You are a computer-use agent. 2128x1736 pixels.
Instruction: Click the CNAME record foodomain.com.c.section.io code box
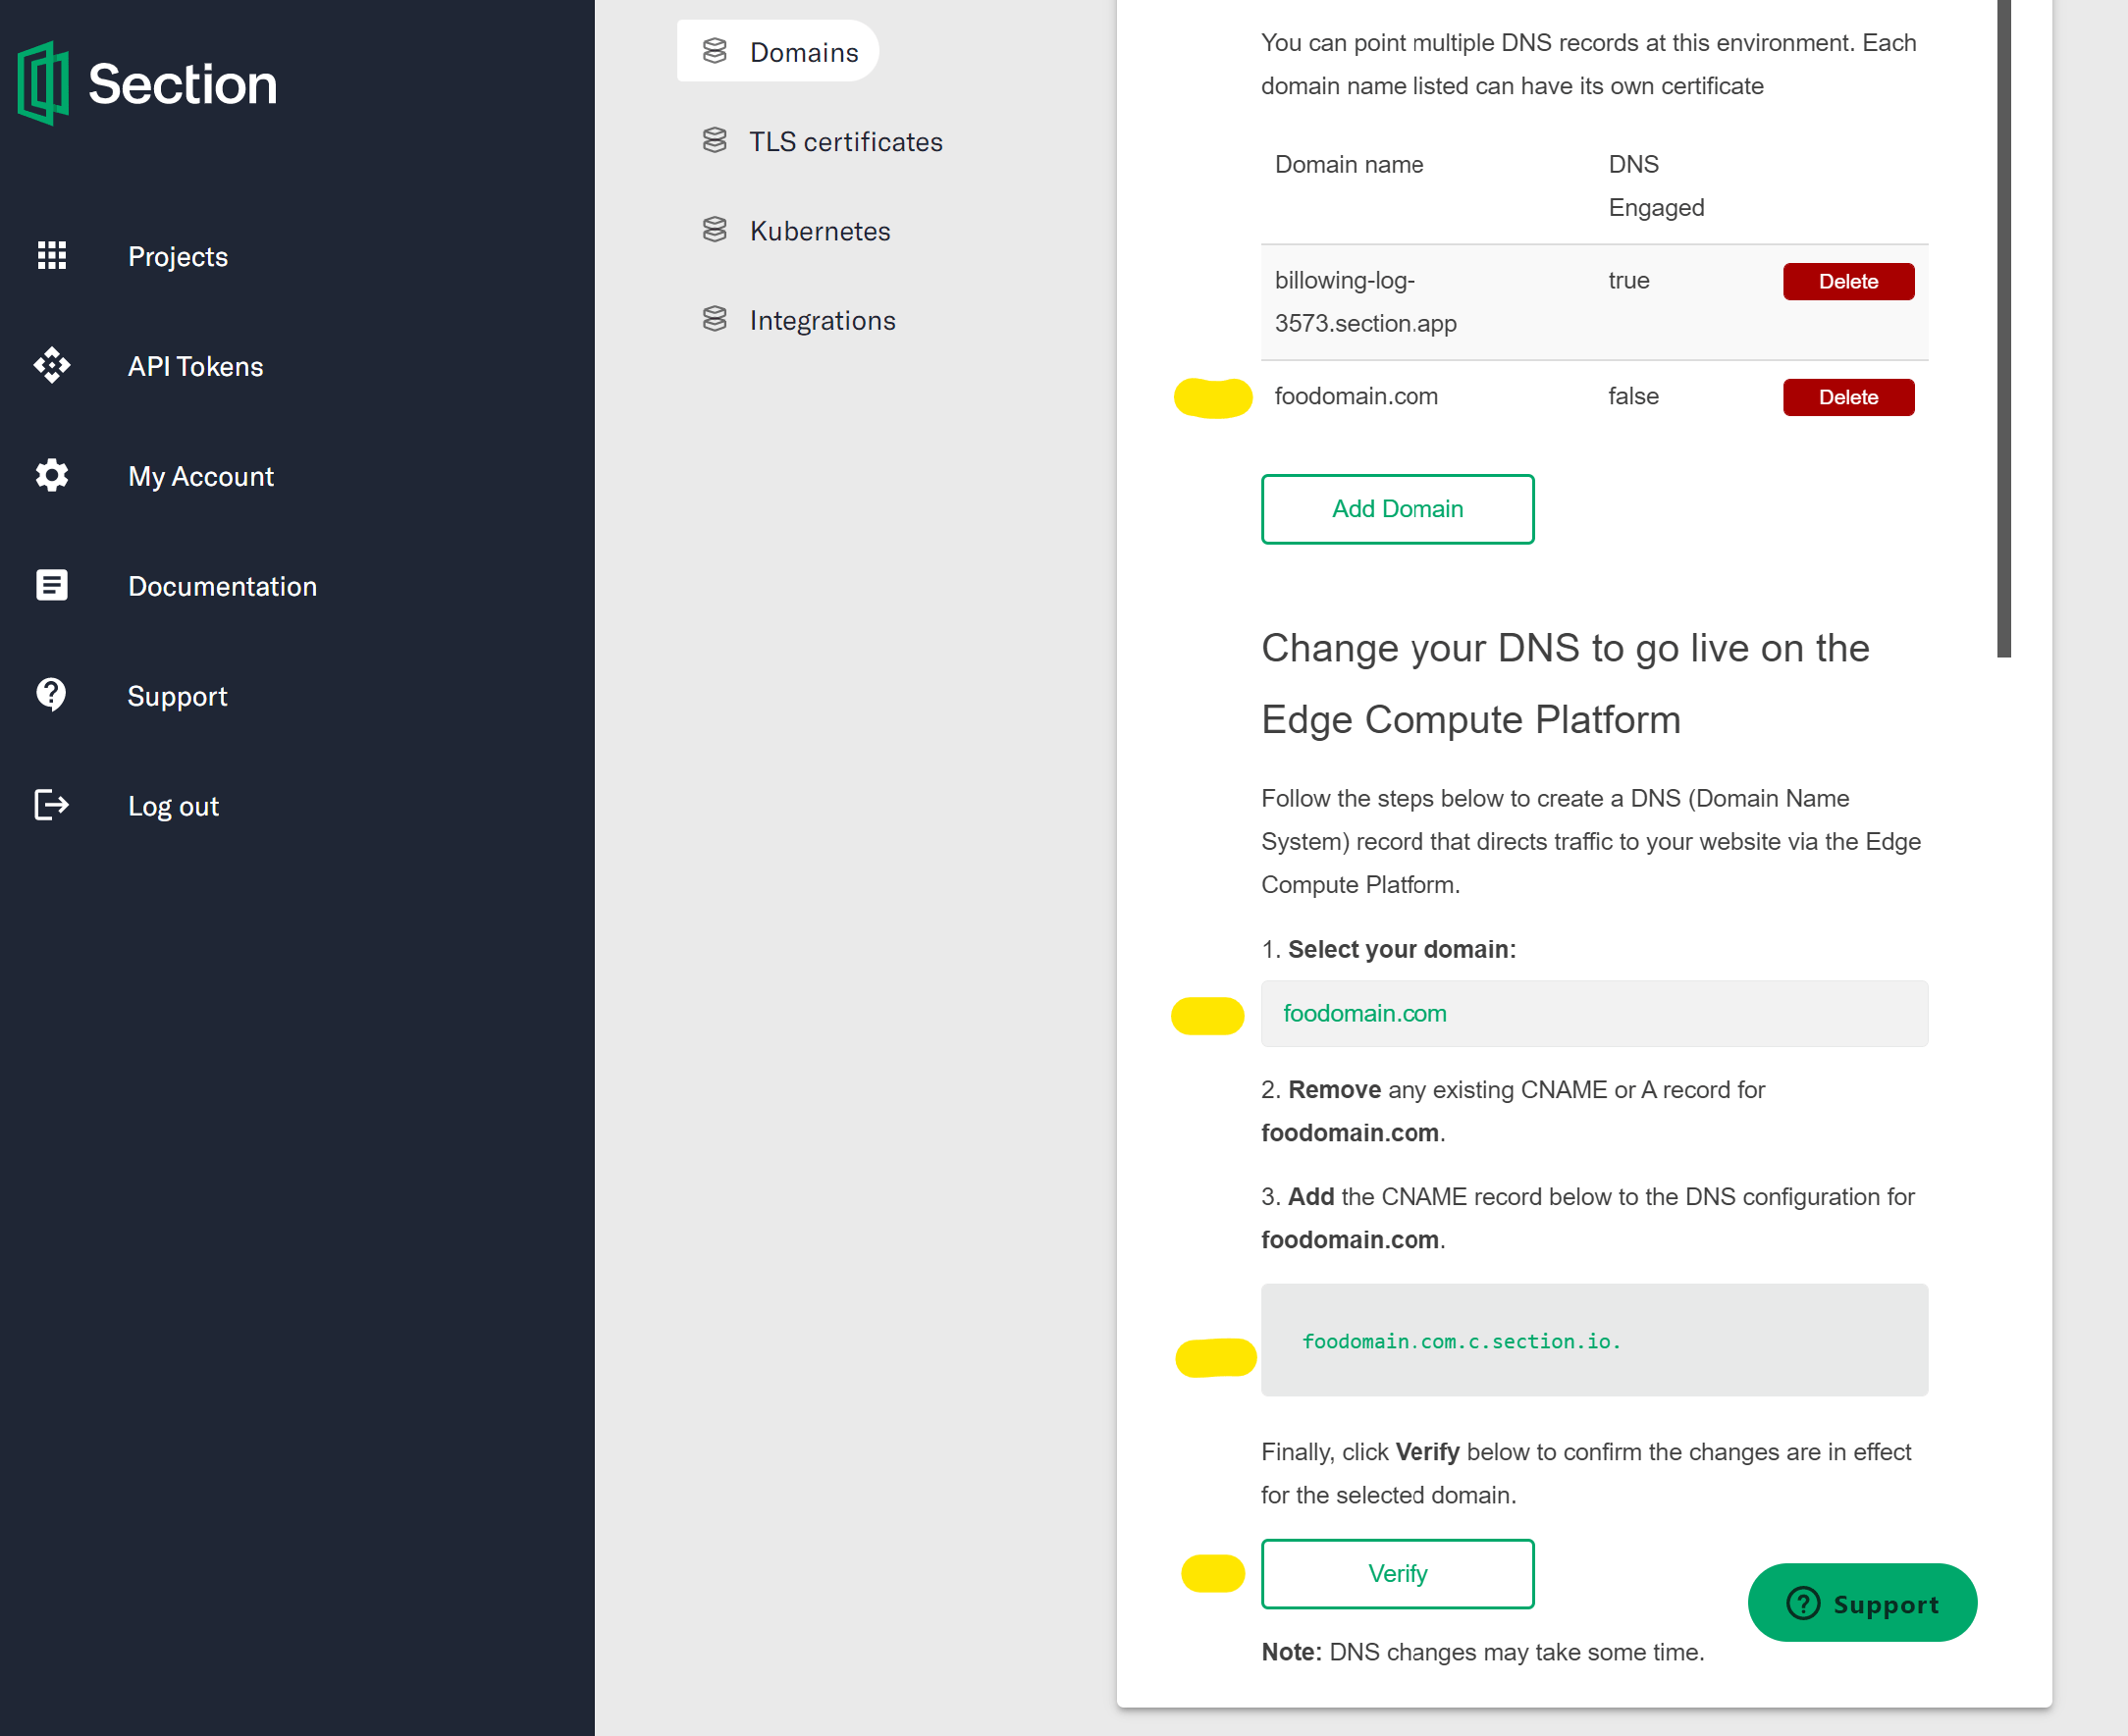click(x=1594, y=1341)
